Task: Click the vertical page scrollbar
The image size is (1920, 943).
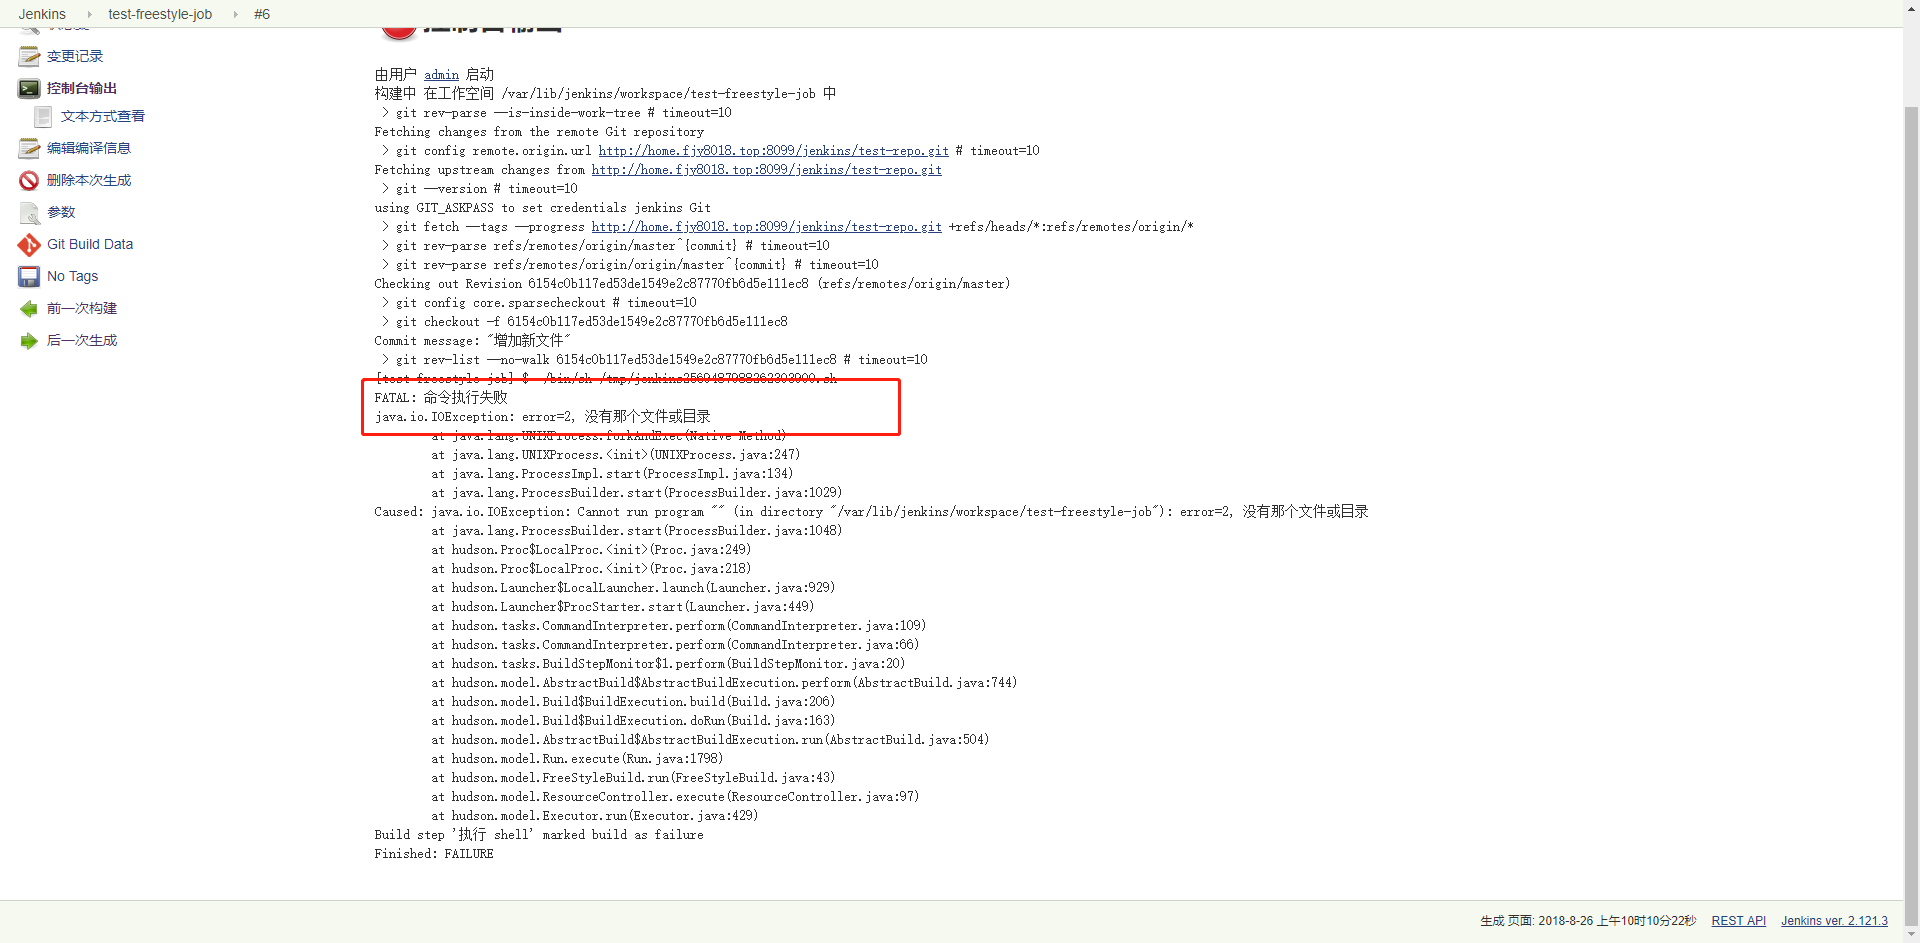Action: pyautogui.click(x=1911, y=500)
